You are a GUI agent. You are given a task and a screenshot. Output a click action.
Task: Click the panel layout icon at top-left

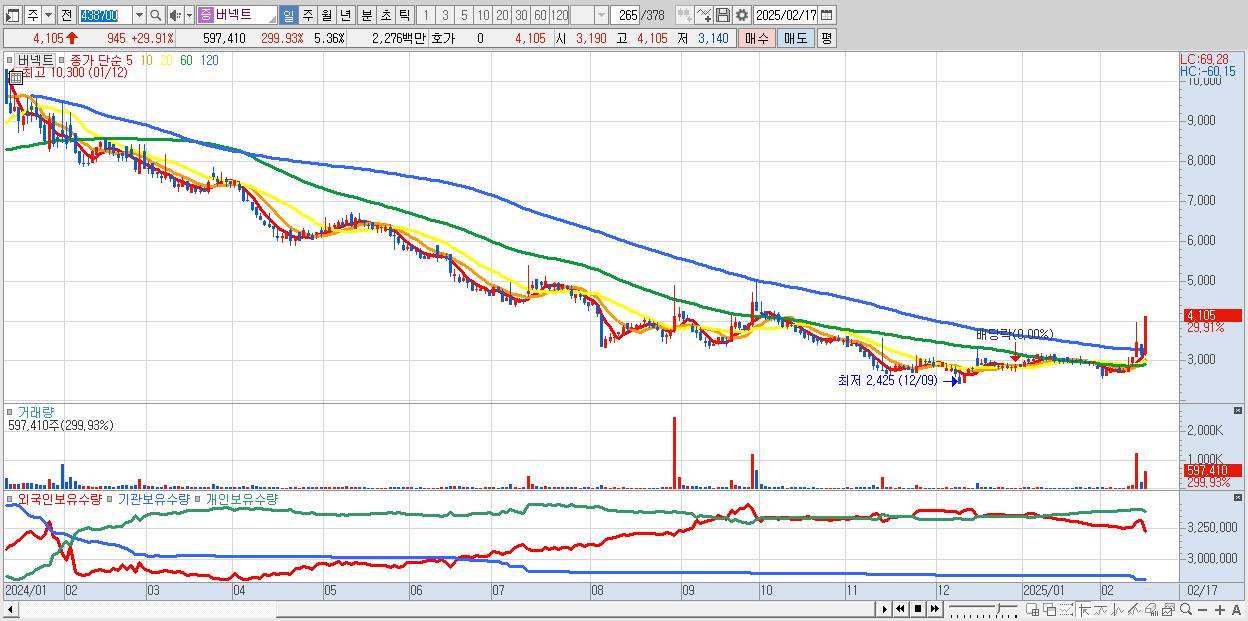point(12,15)
